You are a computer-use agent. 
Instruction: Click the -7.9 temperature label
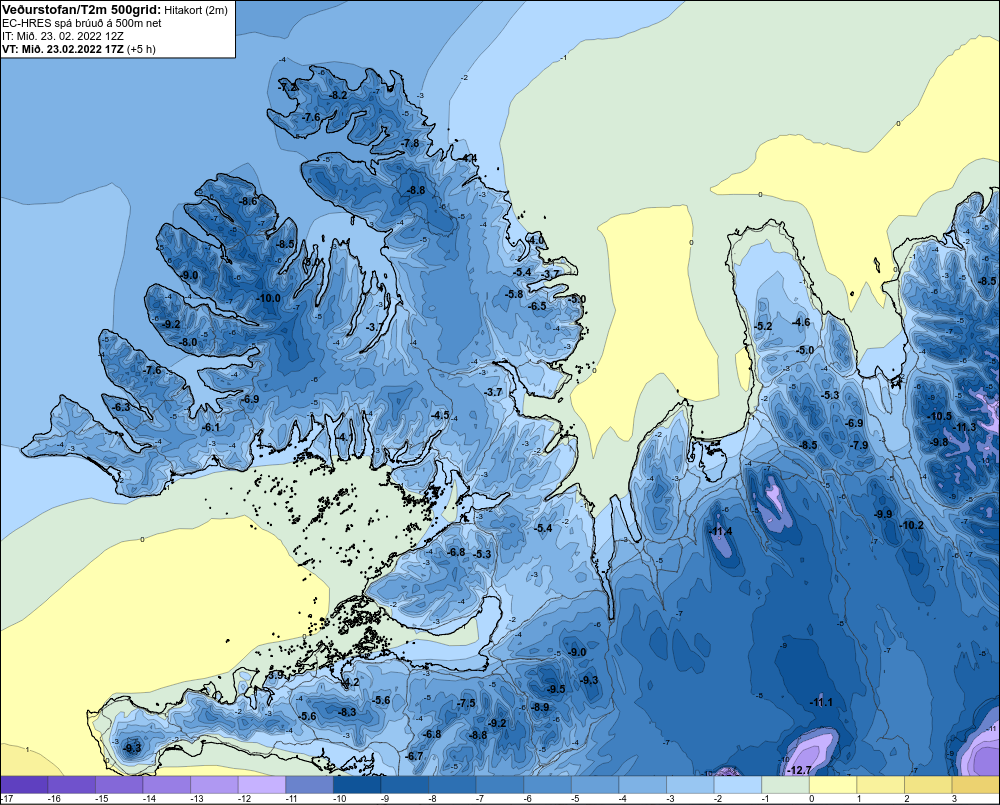(x=860, y=445)
